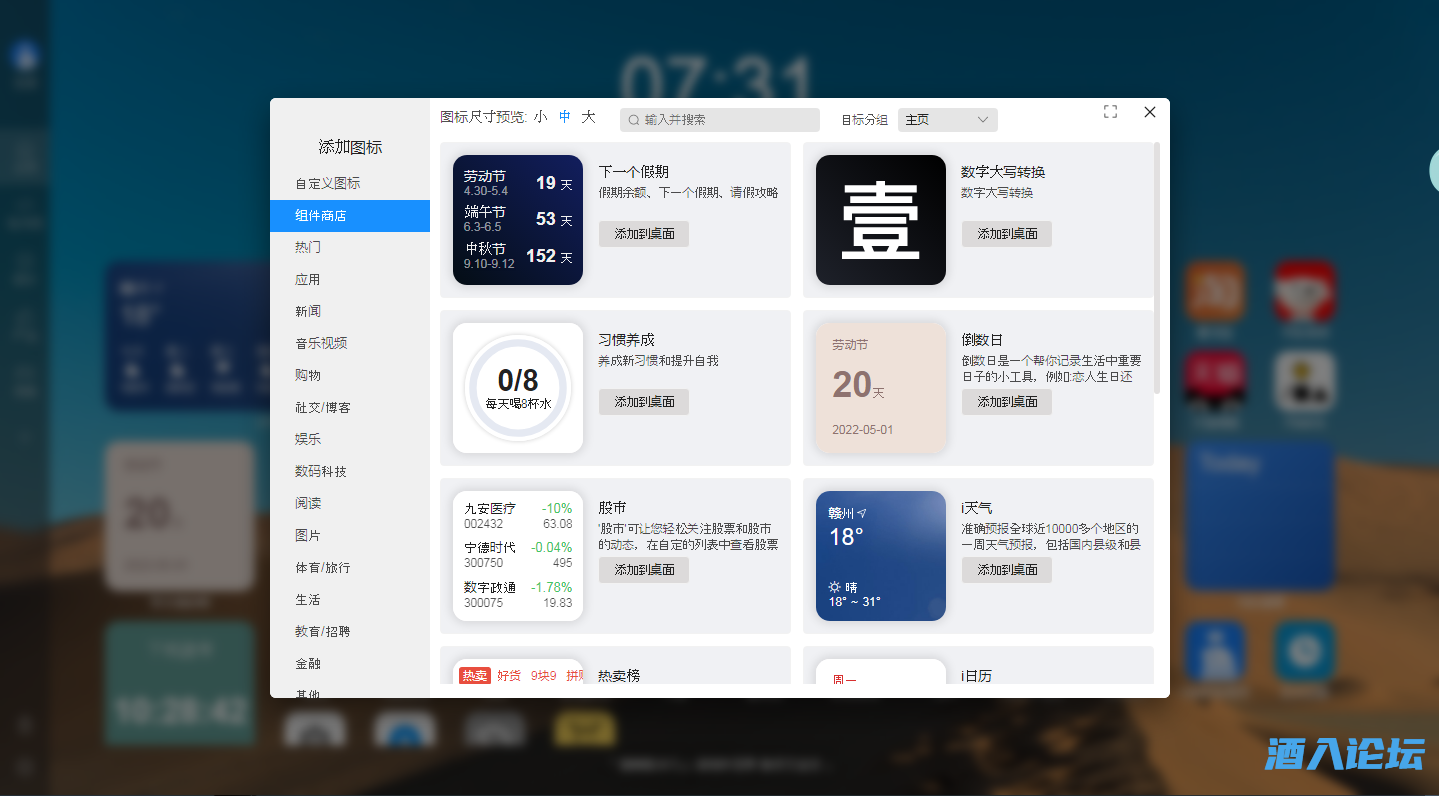The height and width of the screenshot is (796, 1439).
Task: Click the search magnifier icon
Action: point(634,120)
